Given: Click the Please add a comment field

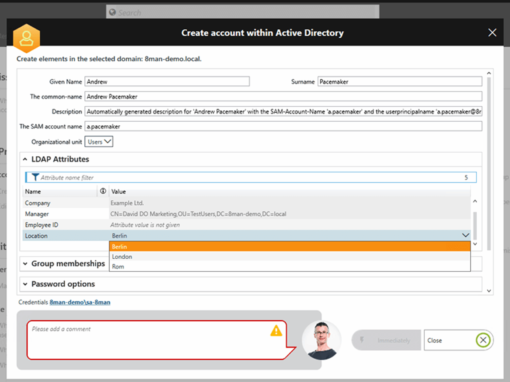Looking at the screenshot, I should click(157, 340).
